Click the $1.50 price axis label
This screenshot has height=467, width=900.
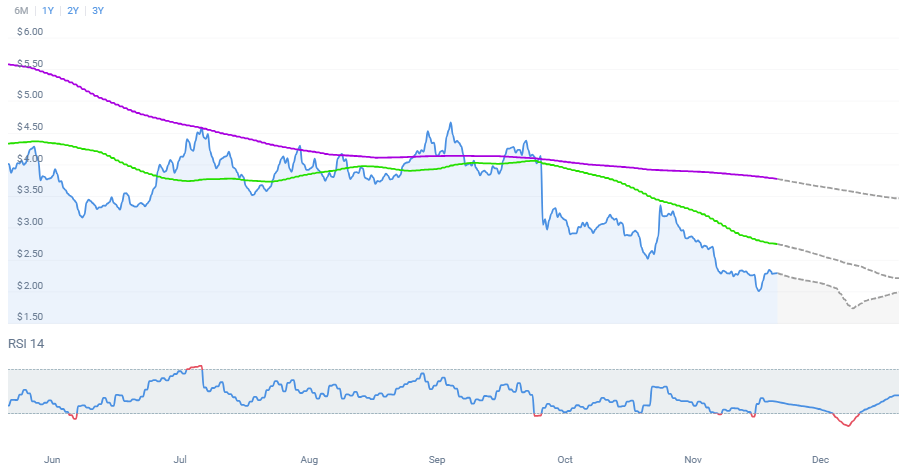click(x=30, y=317)
